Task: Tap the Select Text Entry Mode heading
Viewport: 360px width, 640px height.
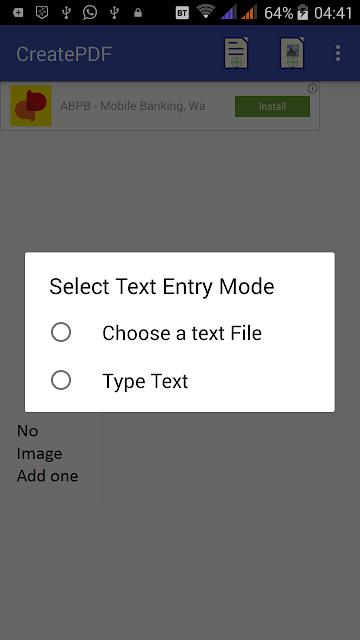Action: 162,287
